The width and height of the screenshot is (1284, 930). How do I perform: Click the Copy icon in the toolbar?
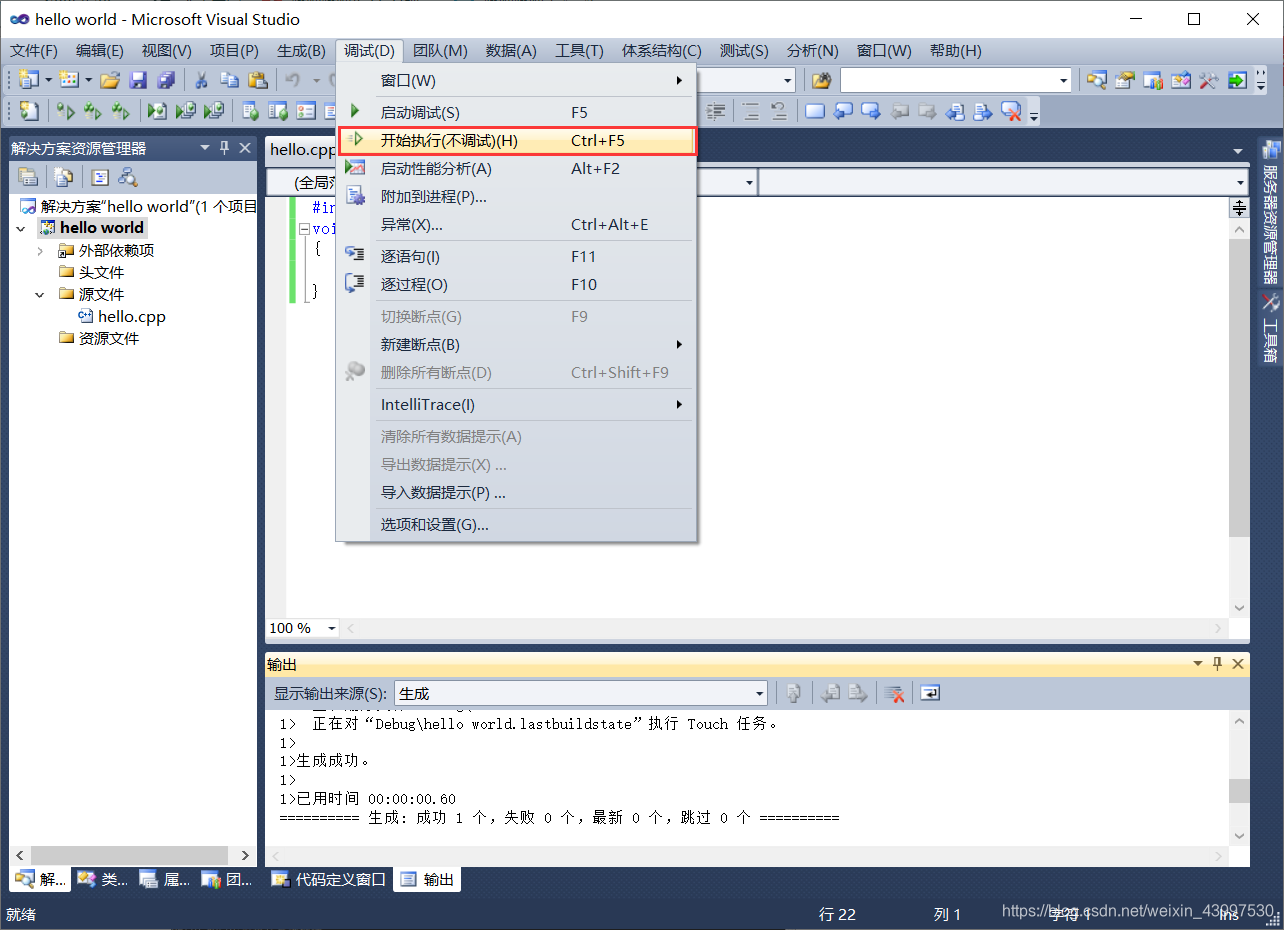click(229, 80)
